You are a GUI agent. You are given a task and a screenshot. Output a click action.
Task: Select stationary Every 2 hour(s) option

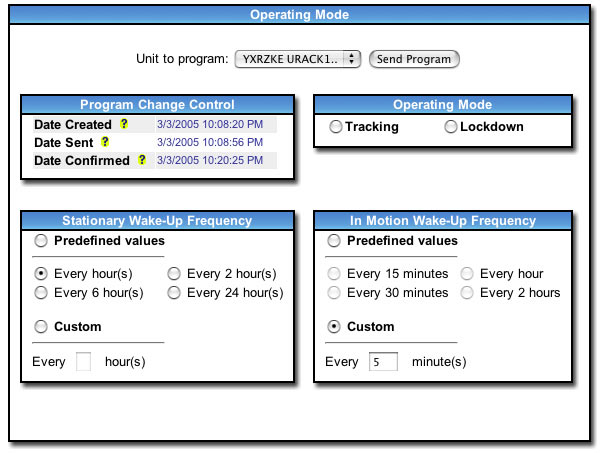[x=174, y=273]
